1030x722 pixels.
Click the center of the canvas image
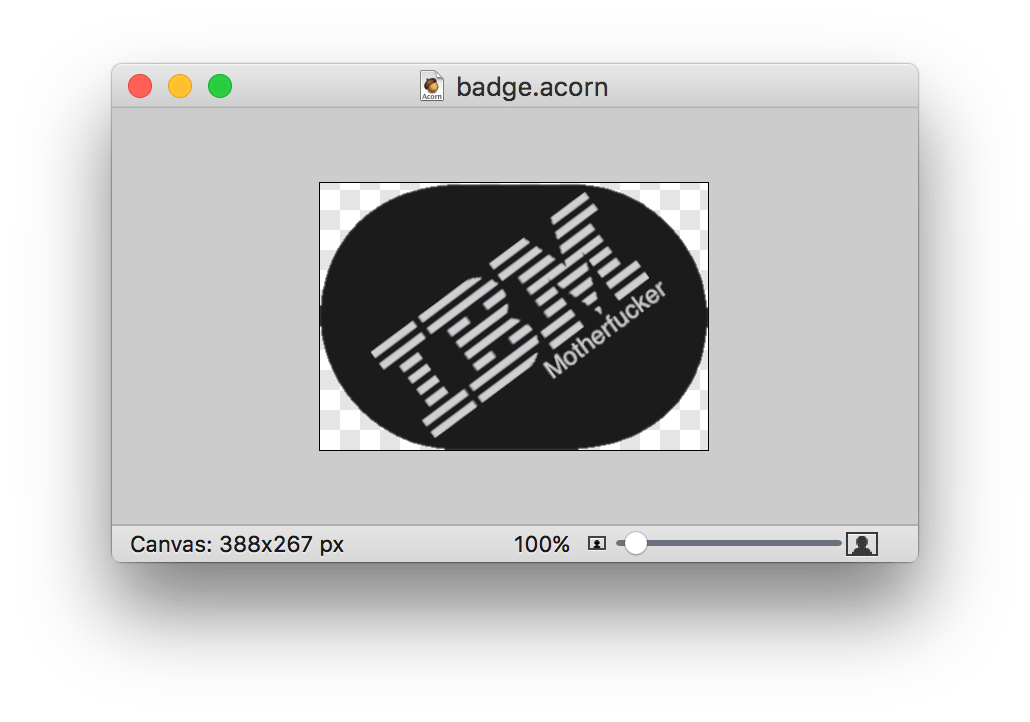click(513, 316)
